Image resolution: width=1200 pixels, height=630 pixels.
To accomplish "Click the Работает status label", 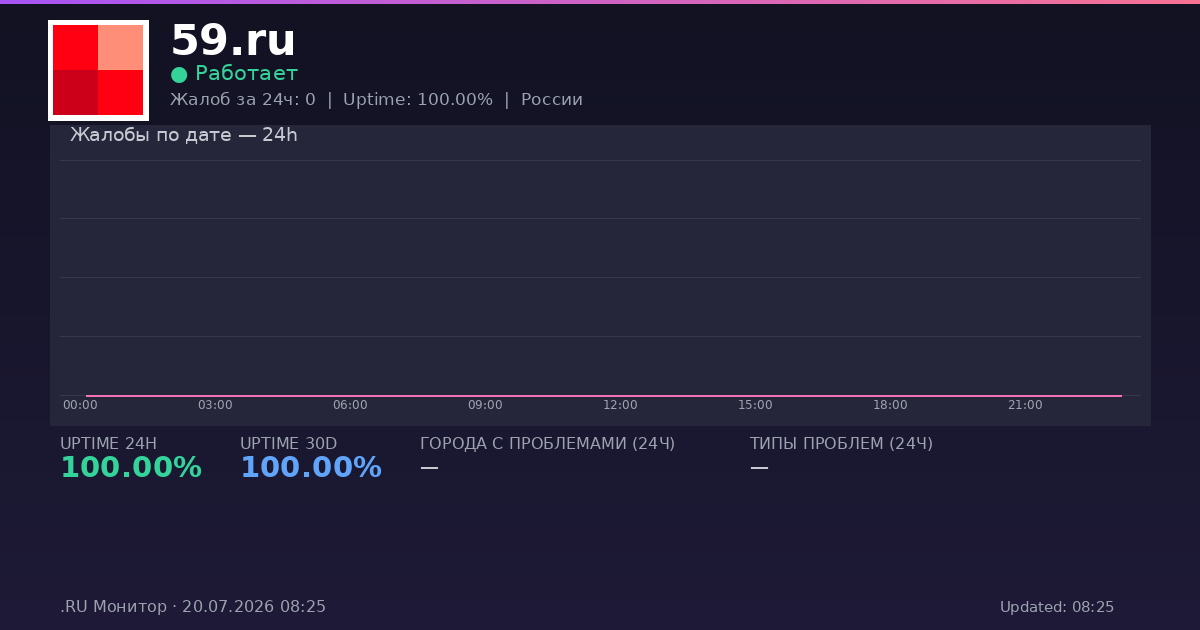I will [x=246, y=74].
